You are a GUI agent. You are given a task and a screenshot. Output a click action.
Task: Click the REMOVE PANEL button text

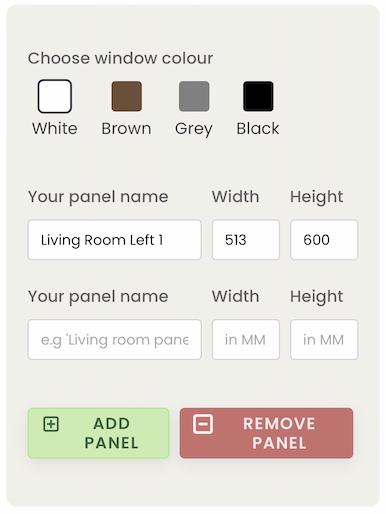279,433
